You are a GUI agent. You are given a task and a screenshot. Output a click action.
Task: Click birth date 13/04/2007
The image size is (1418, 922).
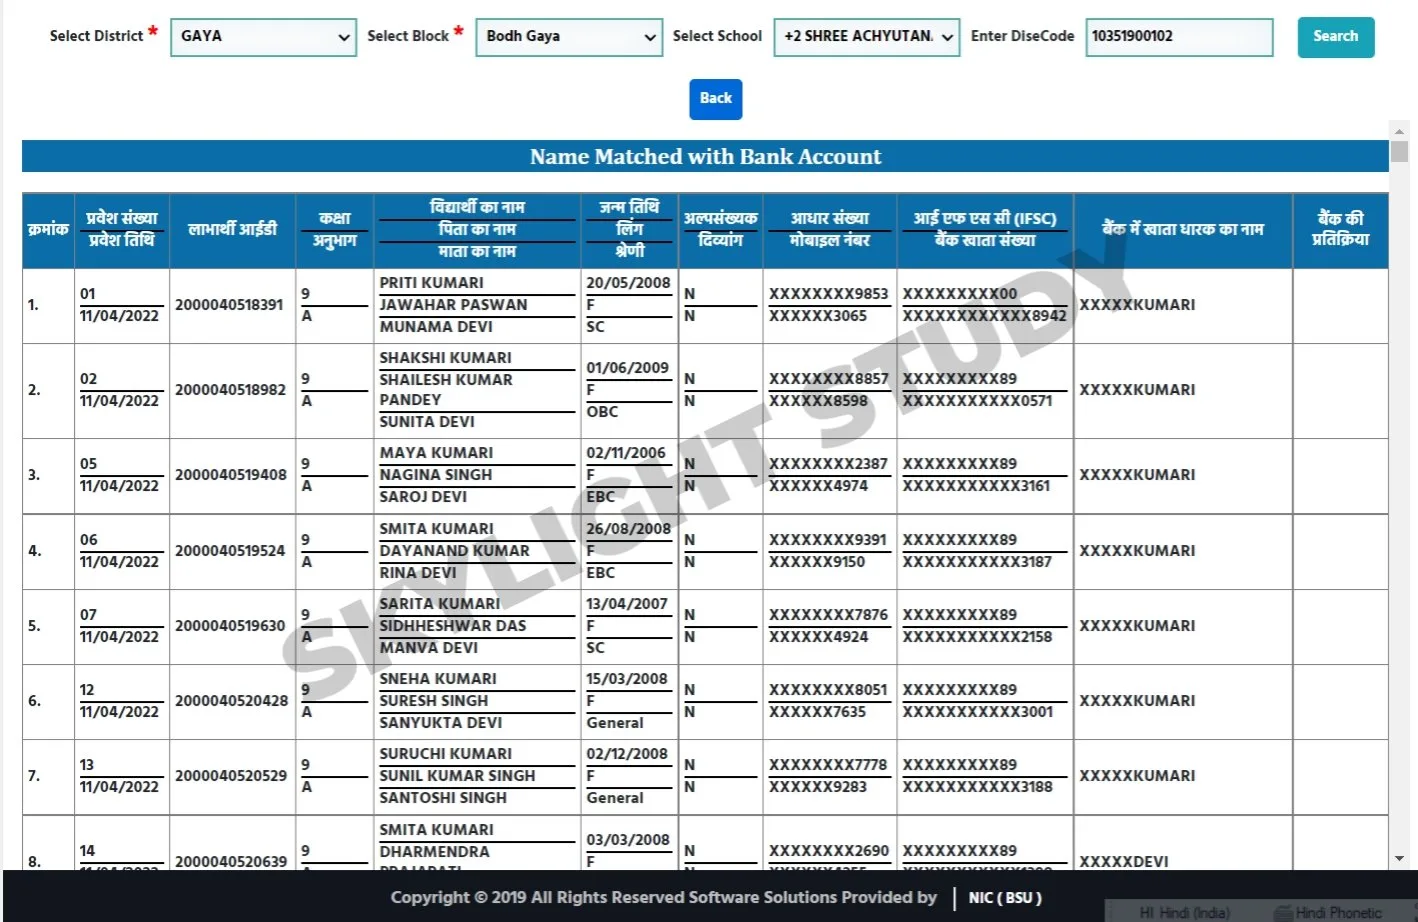pyautogui.click(x=626, y=604)
